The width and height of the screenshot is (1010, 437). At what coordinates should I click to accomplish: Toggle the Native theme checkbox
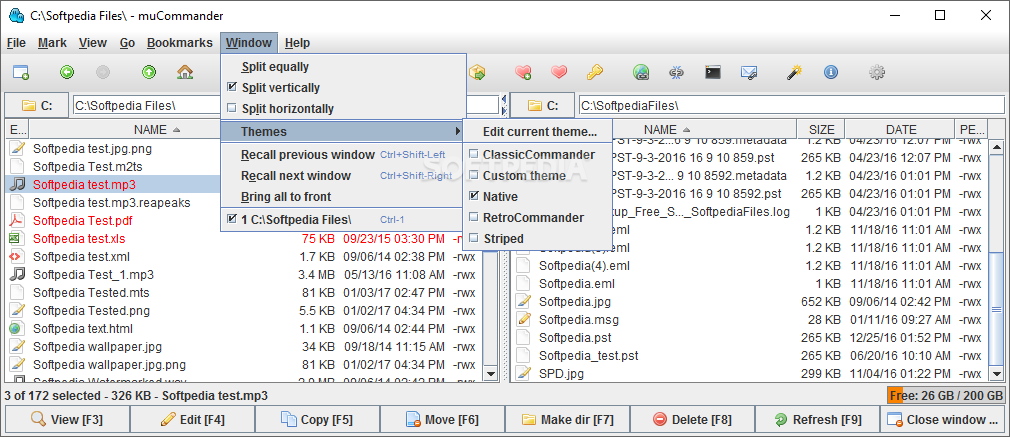click(x=474, y=197)
